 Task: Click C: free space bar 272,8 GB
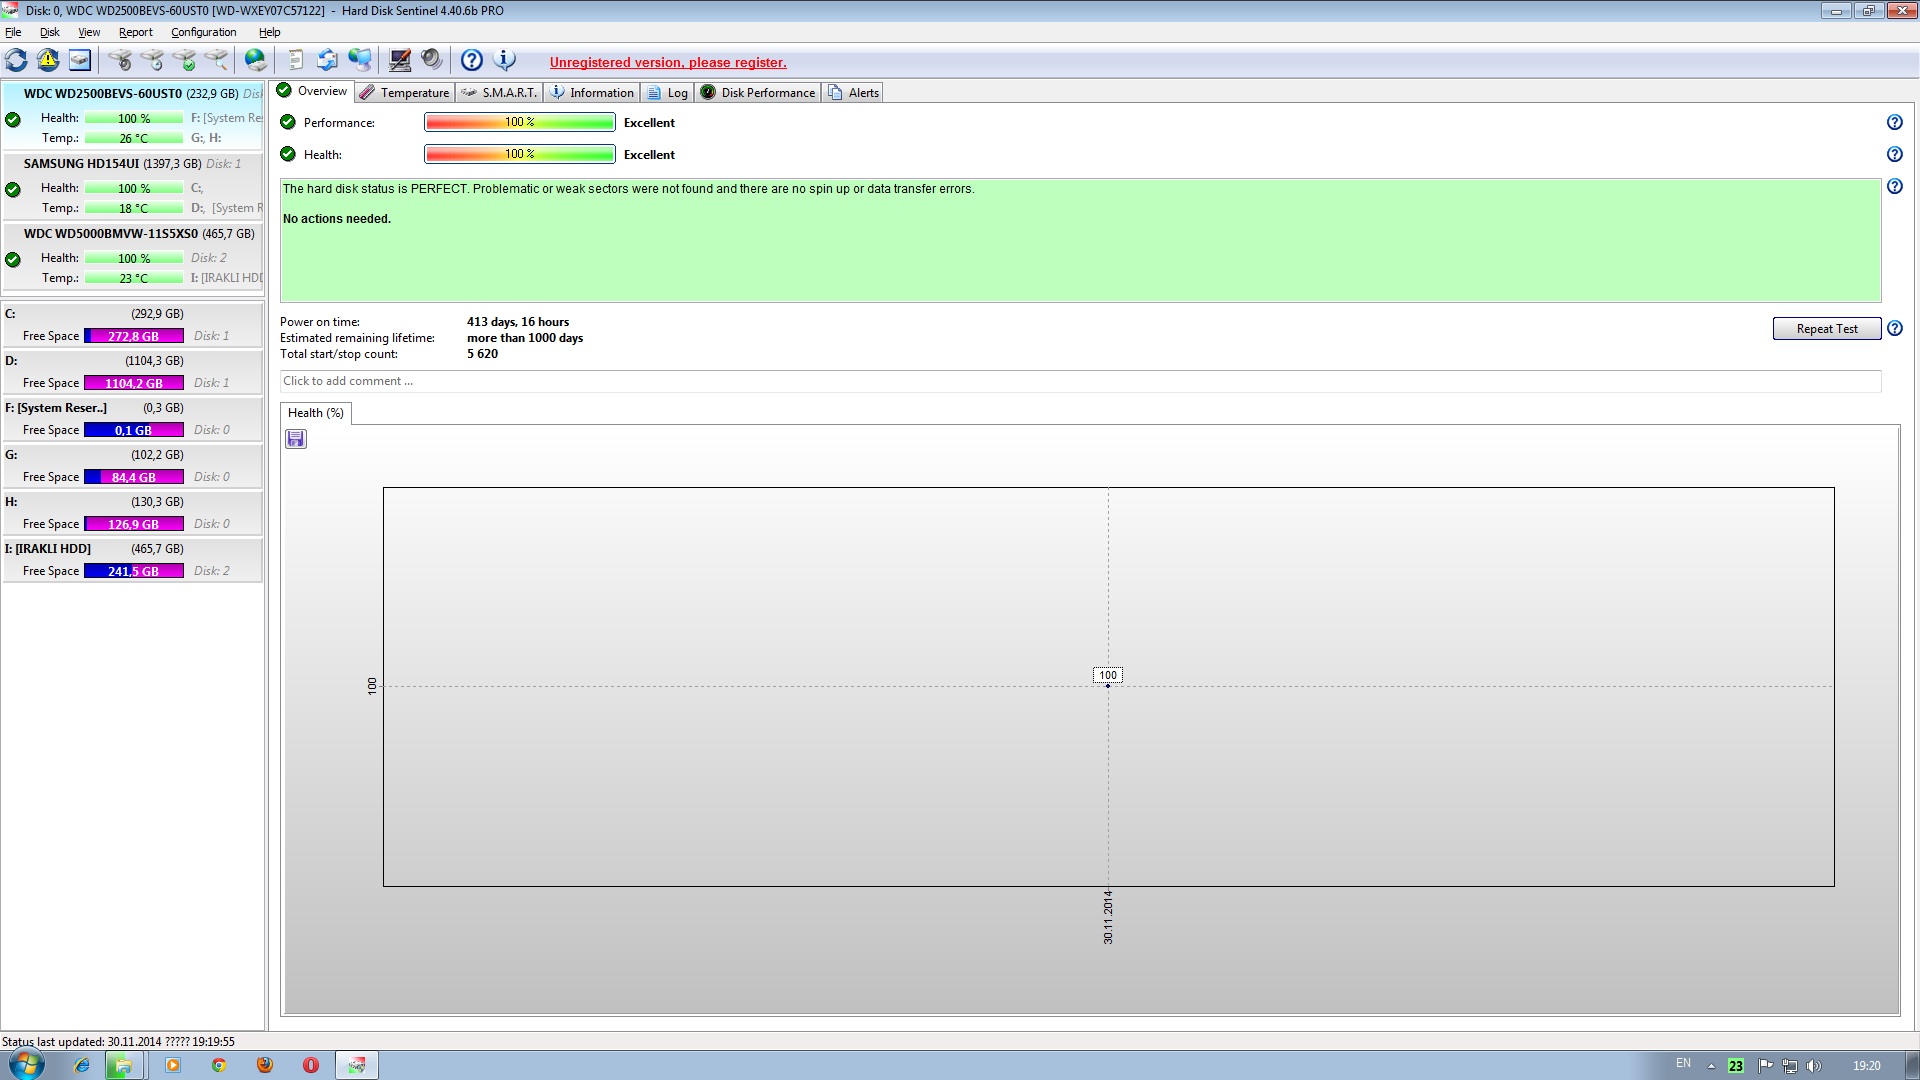click(134, 336)
